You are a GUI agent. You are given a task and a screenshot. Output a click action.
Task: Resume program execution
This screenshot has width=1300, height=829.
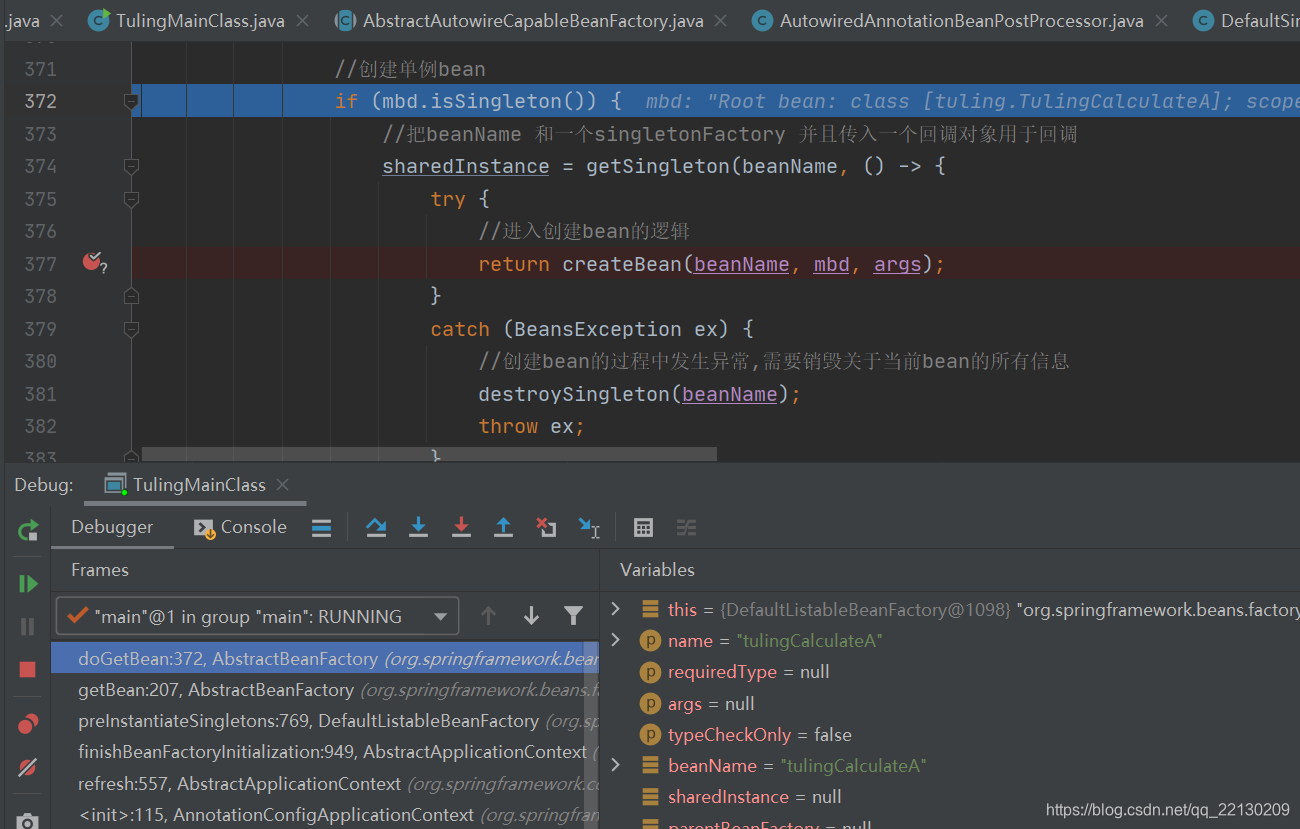28,583
